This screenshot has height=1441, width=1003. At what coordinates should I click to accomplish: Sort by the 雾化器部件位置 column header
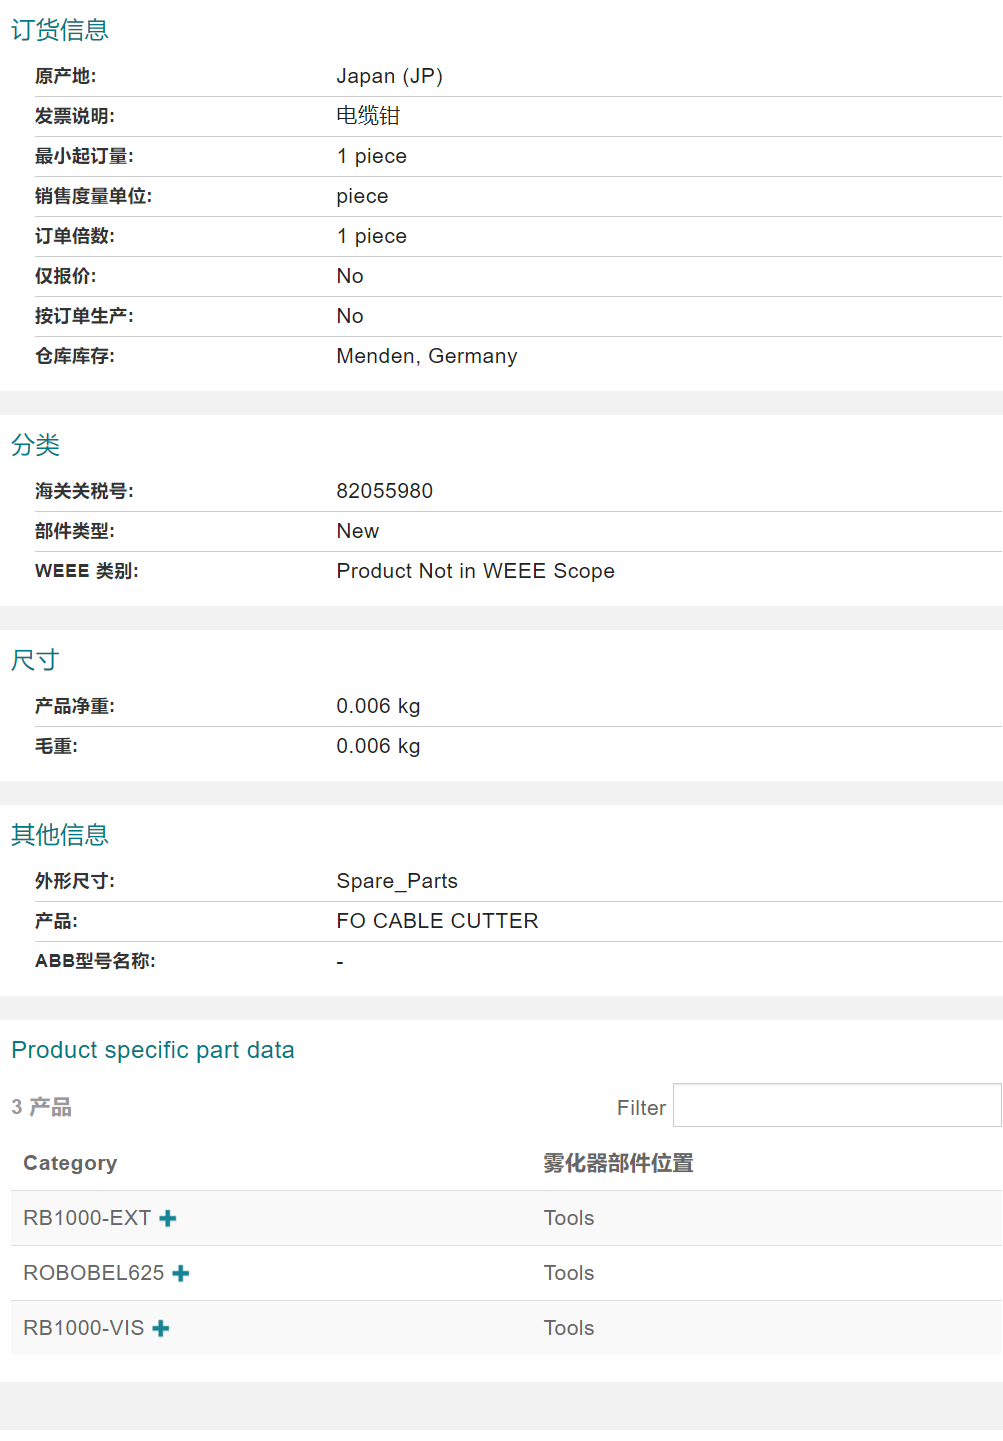[618, 1163]
